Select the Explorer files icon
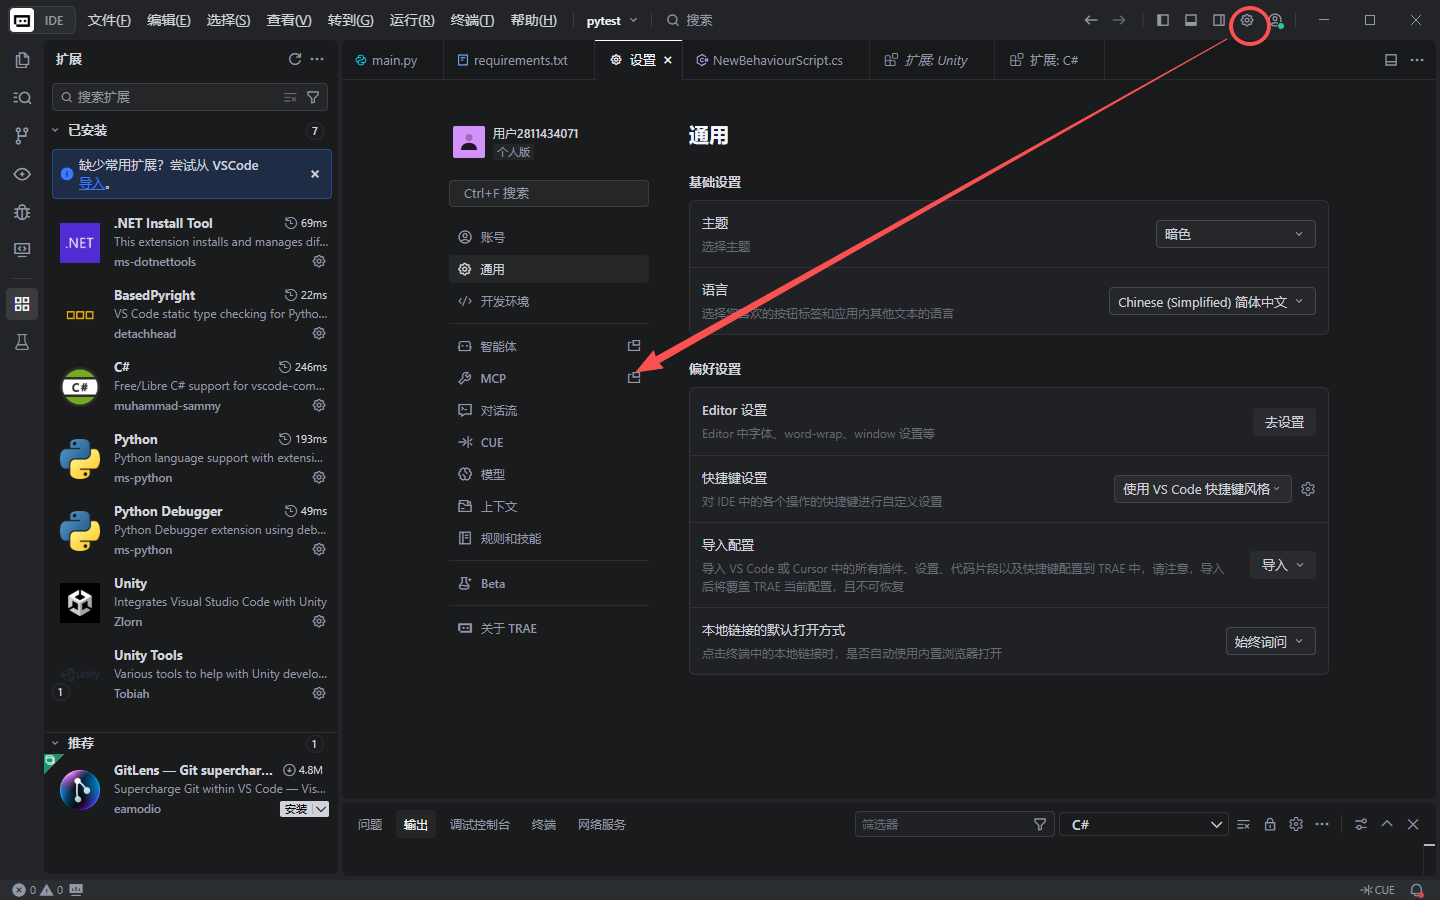Image resolution: width=1440 pixels, height=900 pixels. [22, 59]
